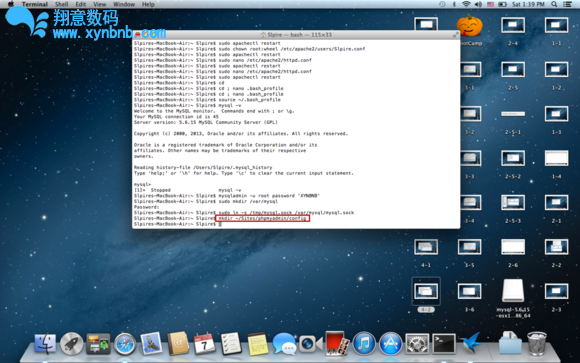Select desktop file 4-1
The height and width of the screenshot is (363, 580).
(426, 247)
